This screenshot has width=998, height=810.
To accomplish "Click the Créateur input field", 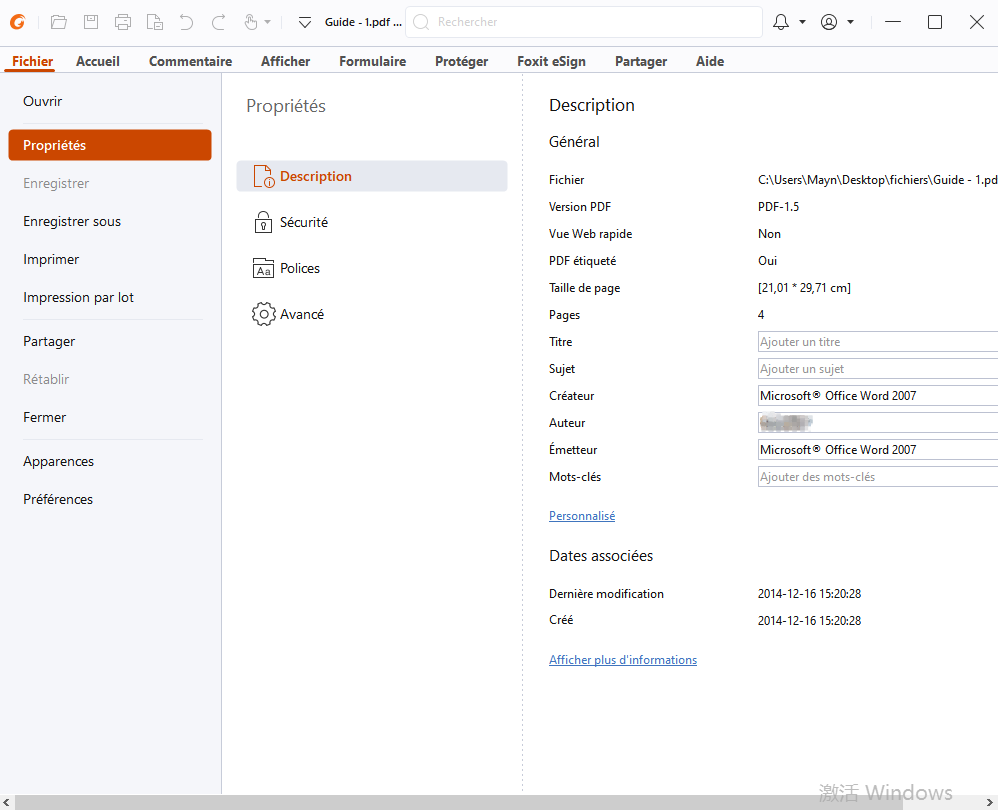I will 878,396.
